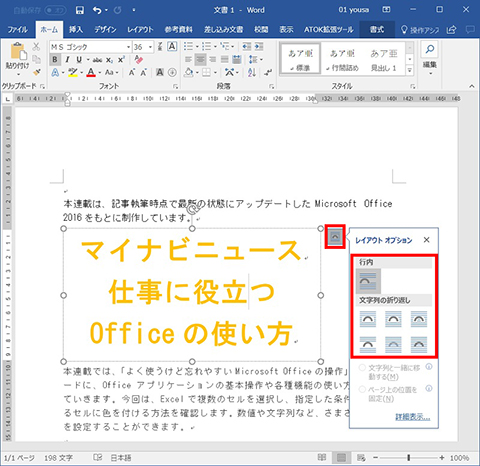Click zoom slider handle
The height and width of the screenshot is (466, 480).
408,457
